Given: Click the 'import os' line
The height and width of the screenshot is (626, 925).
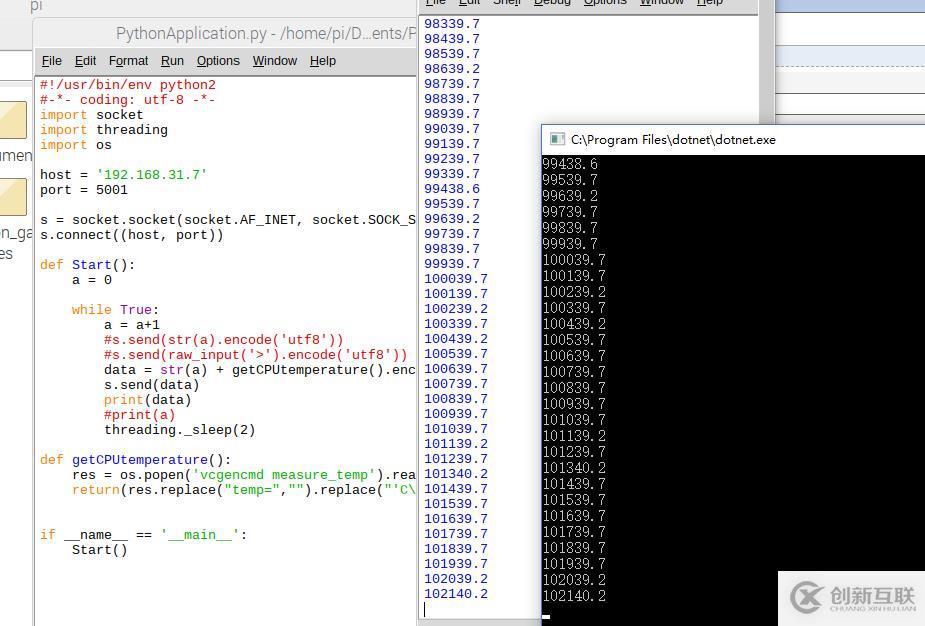Looking at the screenshot, I should [x=76, y=145].
